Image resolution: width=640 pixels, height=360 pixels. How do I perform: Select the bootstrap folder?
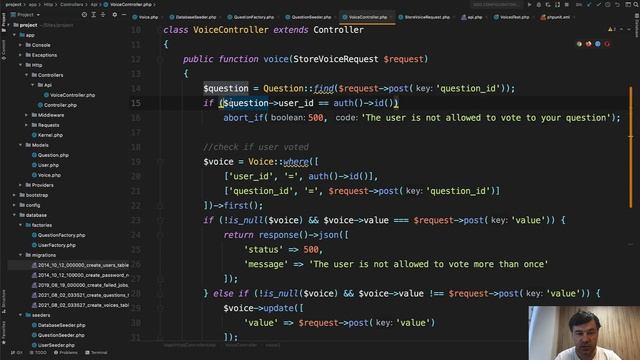(33, 195)
